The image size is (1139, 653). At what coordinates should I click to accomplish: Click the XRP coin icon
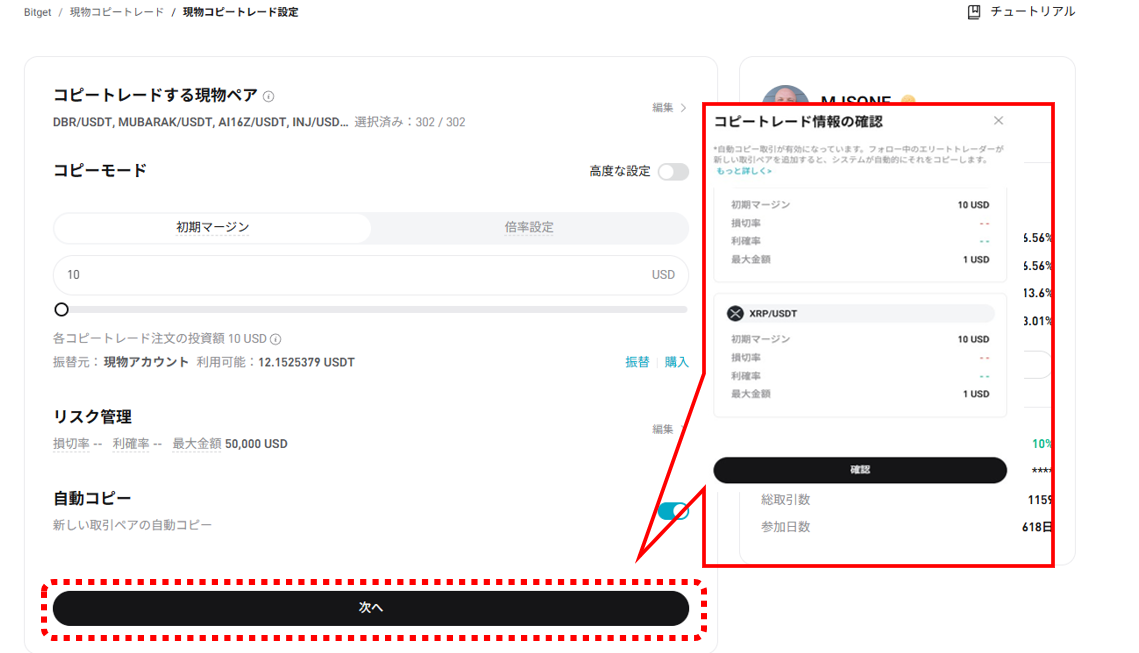737,313
